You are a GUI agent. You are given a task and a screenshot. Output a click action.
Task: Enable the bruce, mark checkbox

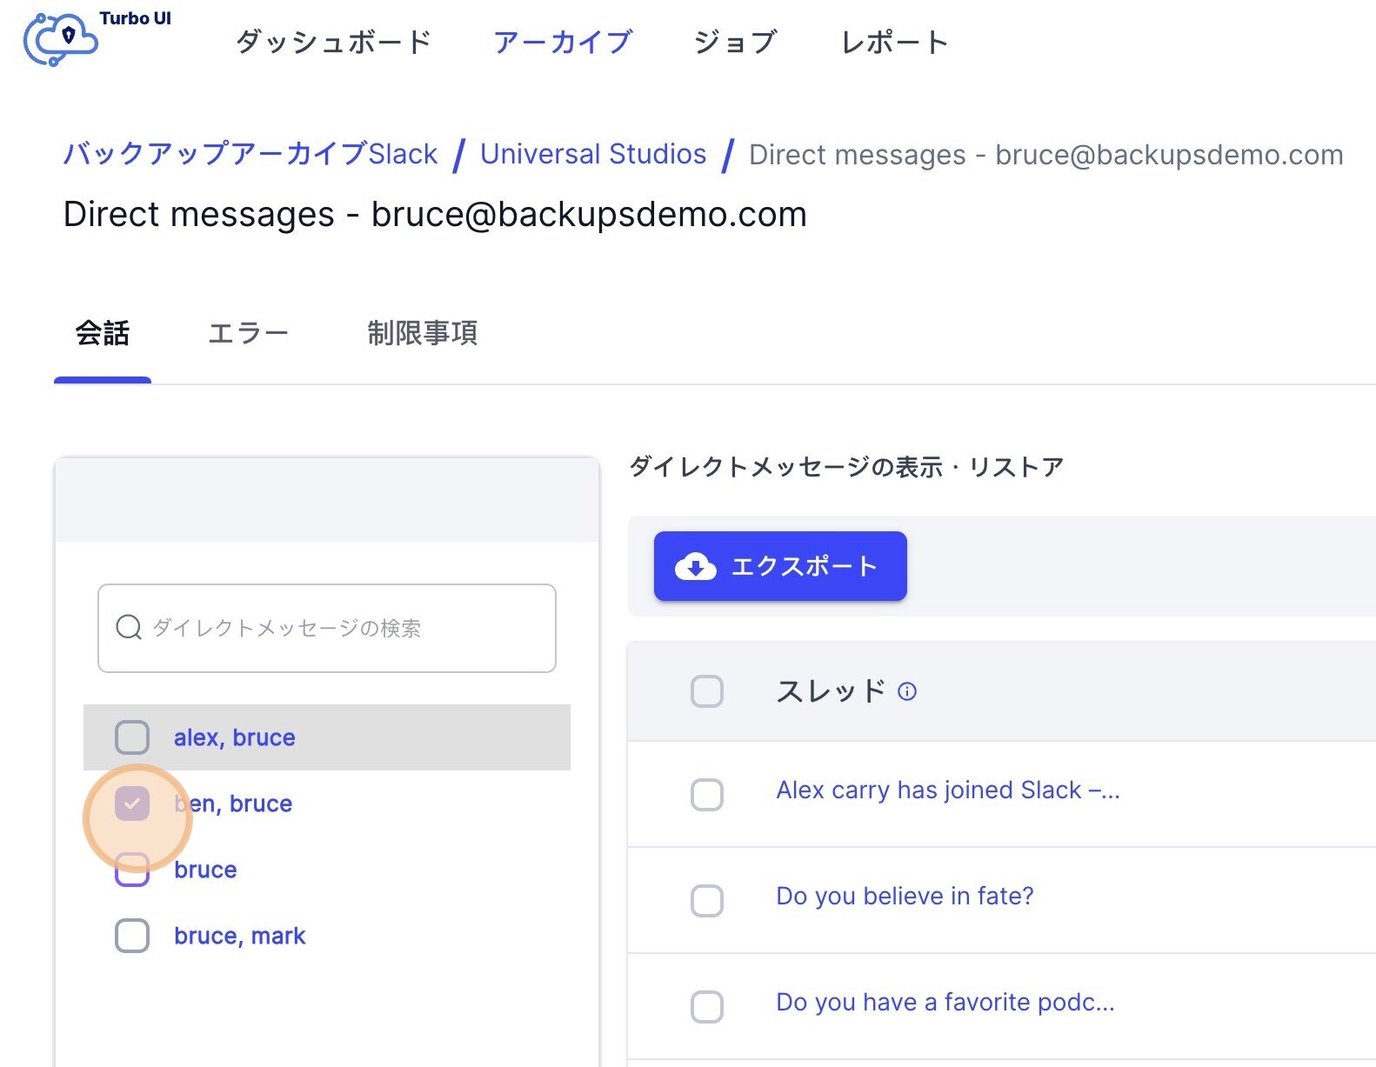coord(131,935)
